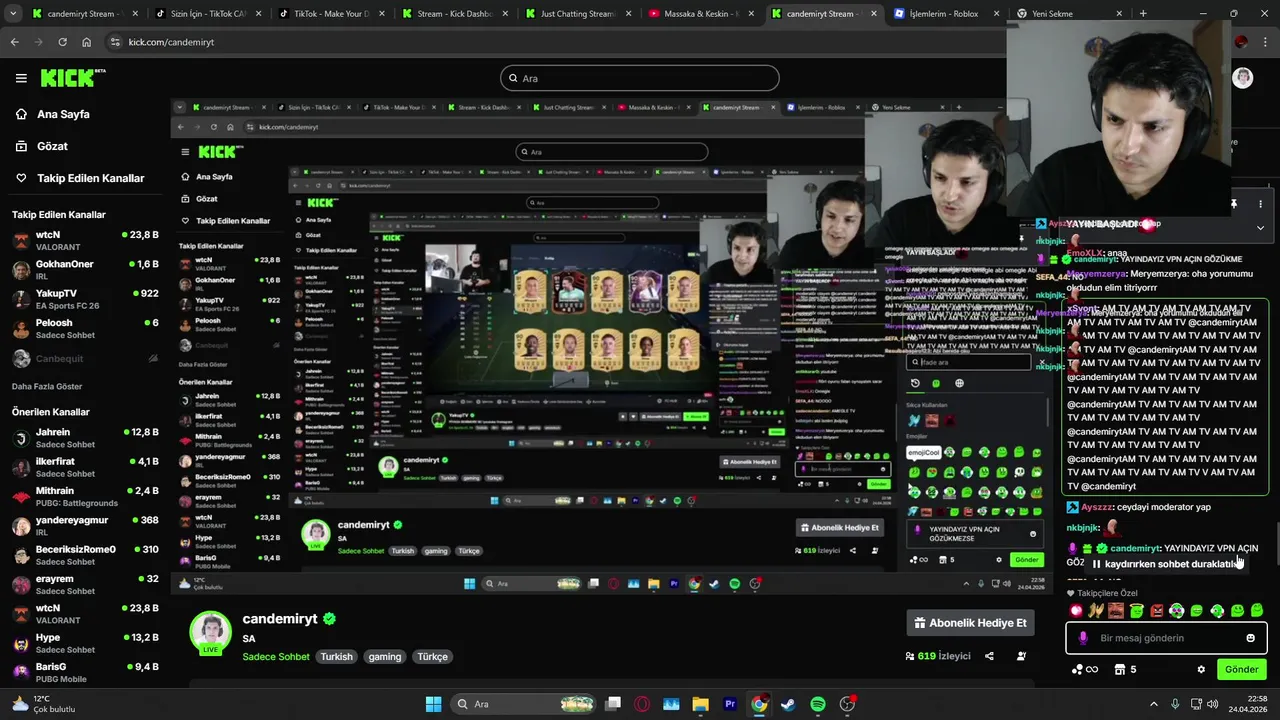Open YakupTV channel in sidebar
1280x720 pixels.
click(x=85, y=299)
